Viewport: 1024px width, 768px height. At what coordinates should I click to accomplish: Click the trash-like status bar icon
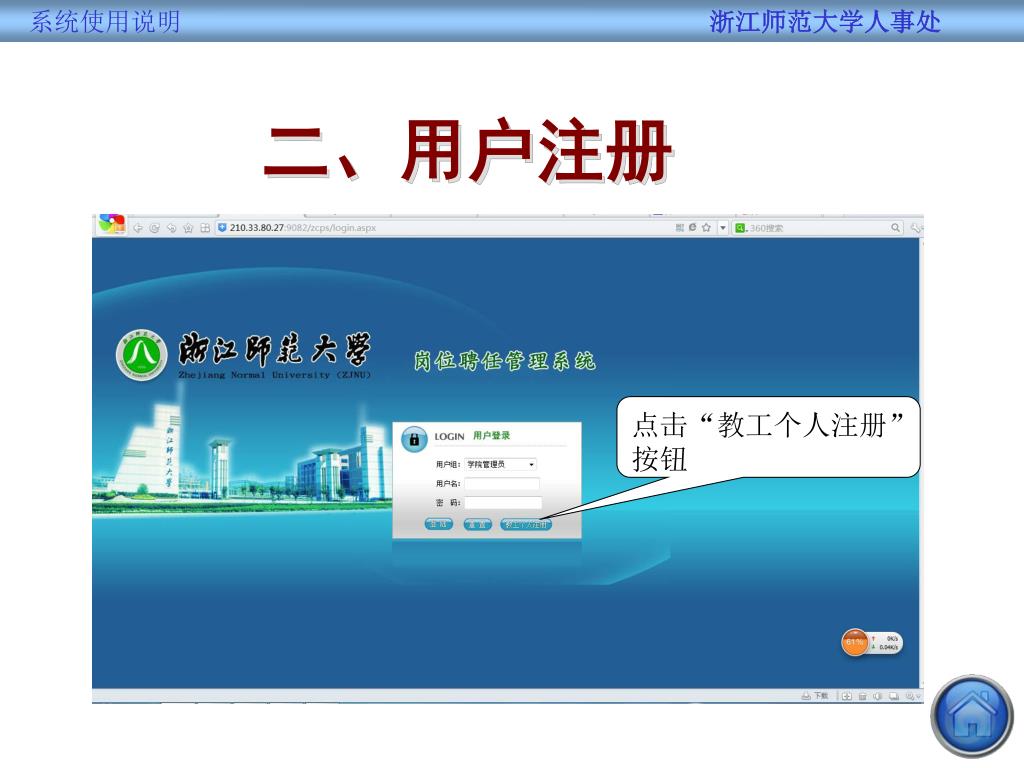coord(862,696)
